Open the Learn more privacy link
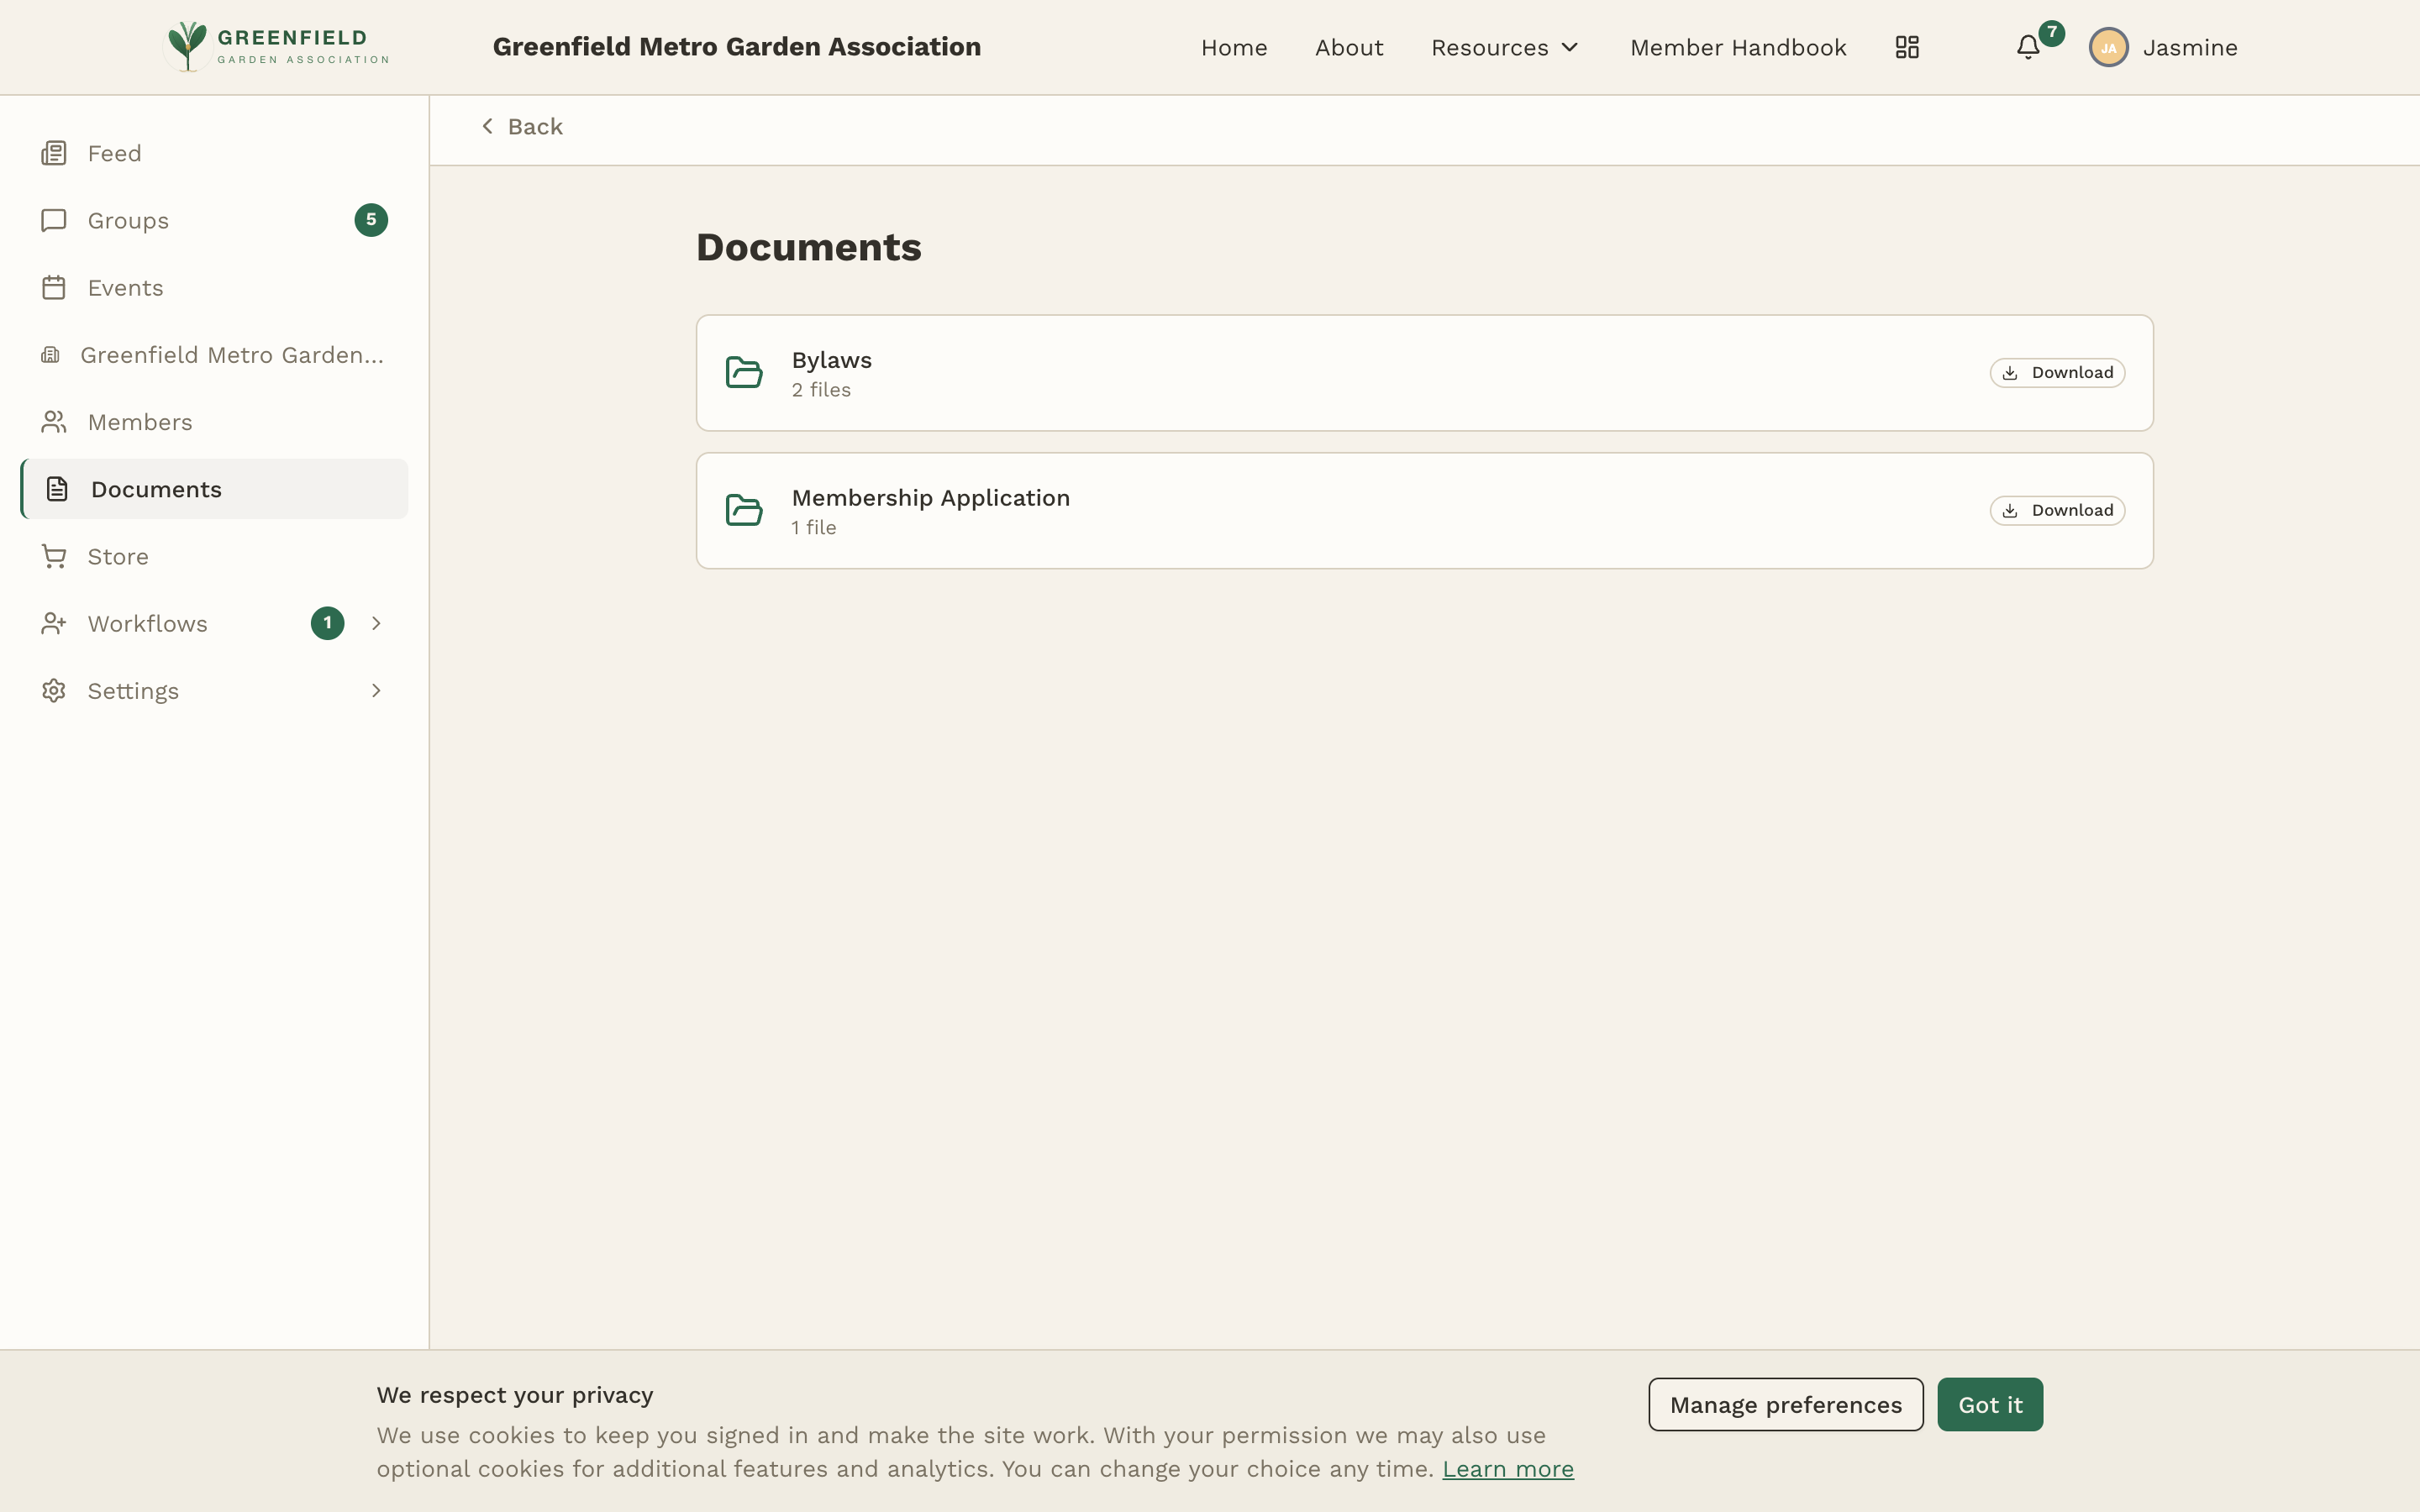The height and width of the screenshot is (1512, 2420). click(x=1507, y=1468)
